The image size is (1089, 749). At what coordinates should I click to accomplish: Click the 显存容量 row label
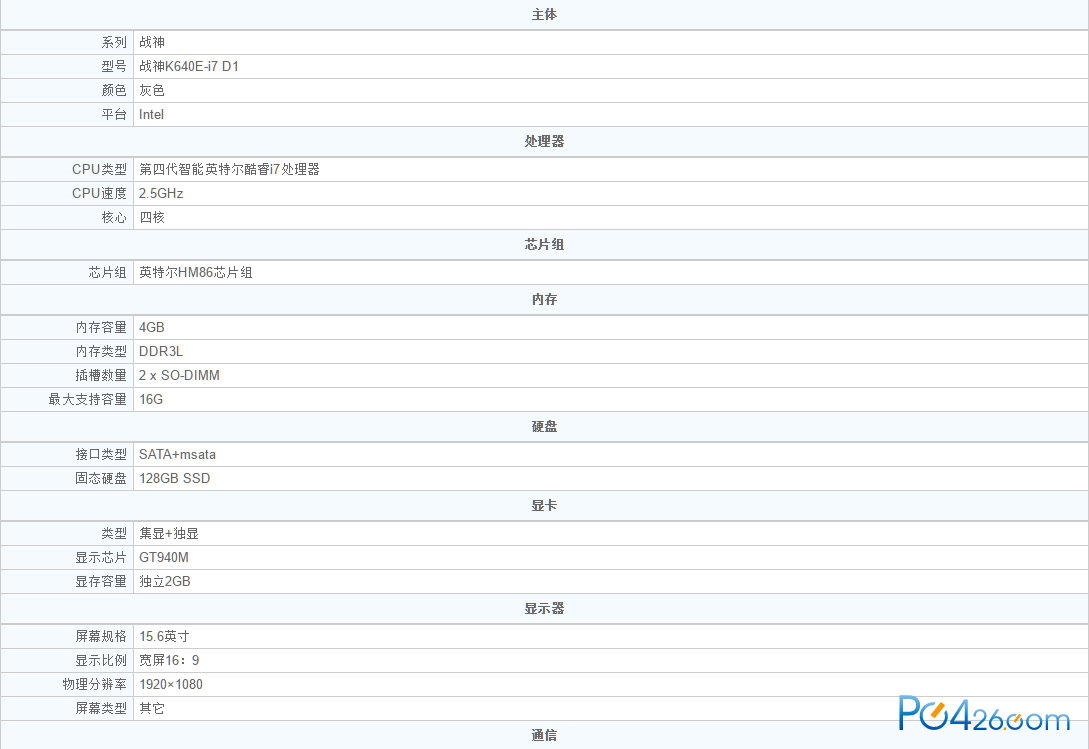[101, 582]
